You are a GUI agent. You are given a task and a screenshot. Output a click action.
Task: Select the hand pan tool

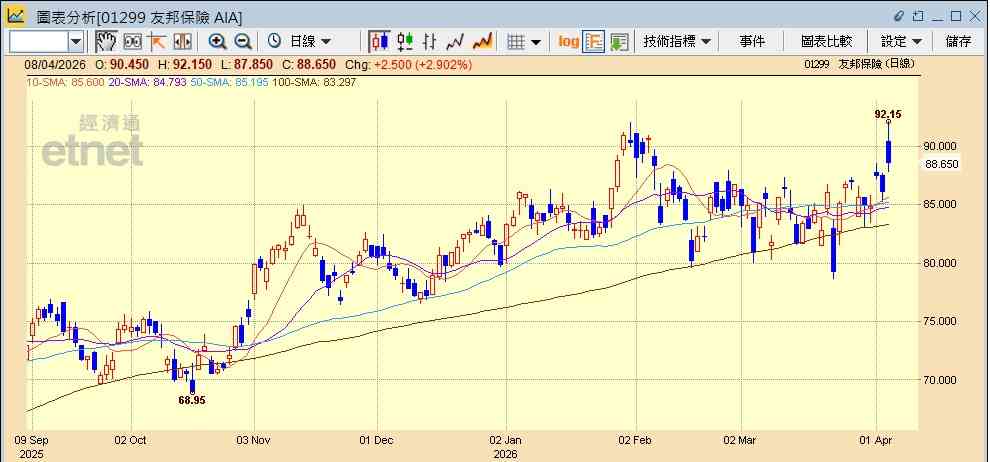pyautogui.click(x=107, y=42)
